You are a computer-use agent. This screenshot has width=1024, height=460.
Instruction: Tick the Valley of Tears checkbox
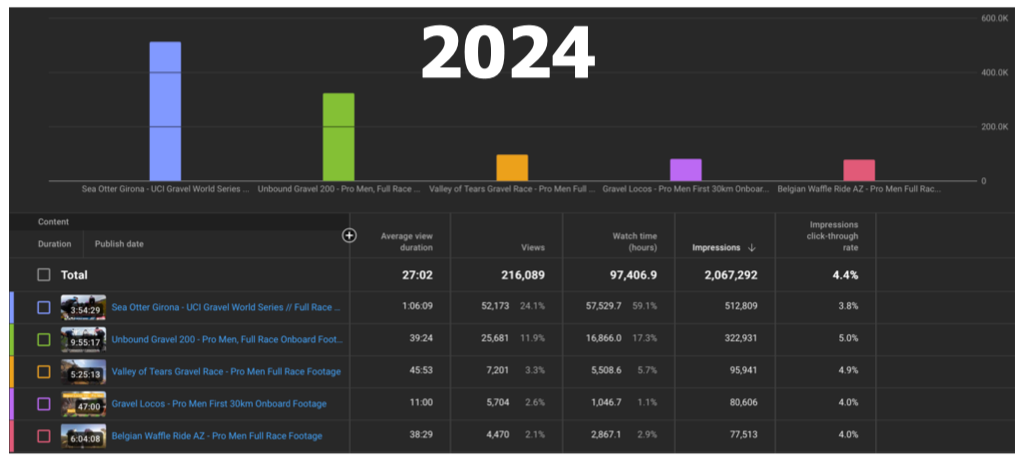(x=43, y=372)
